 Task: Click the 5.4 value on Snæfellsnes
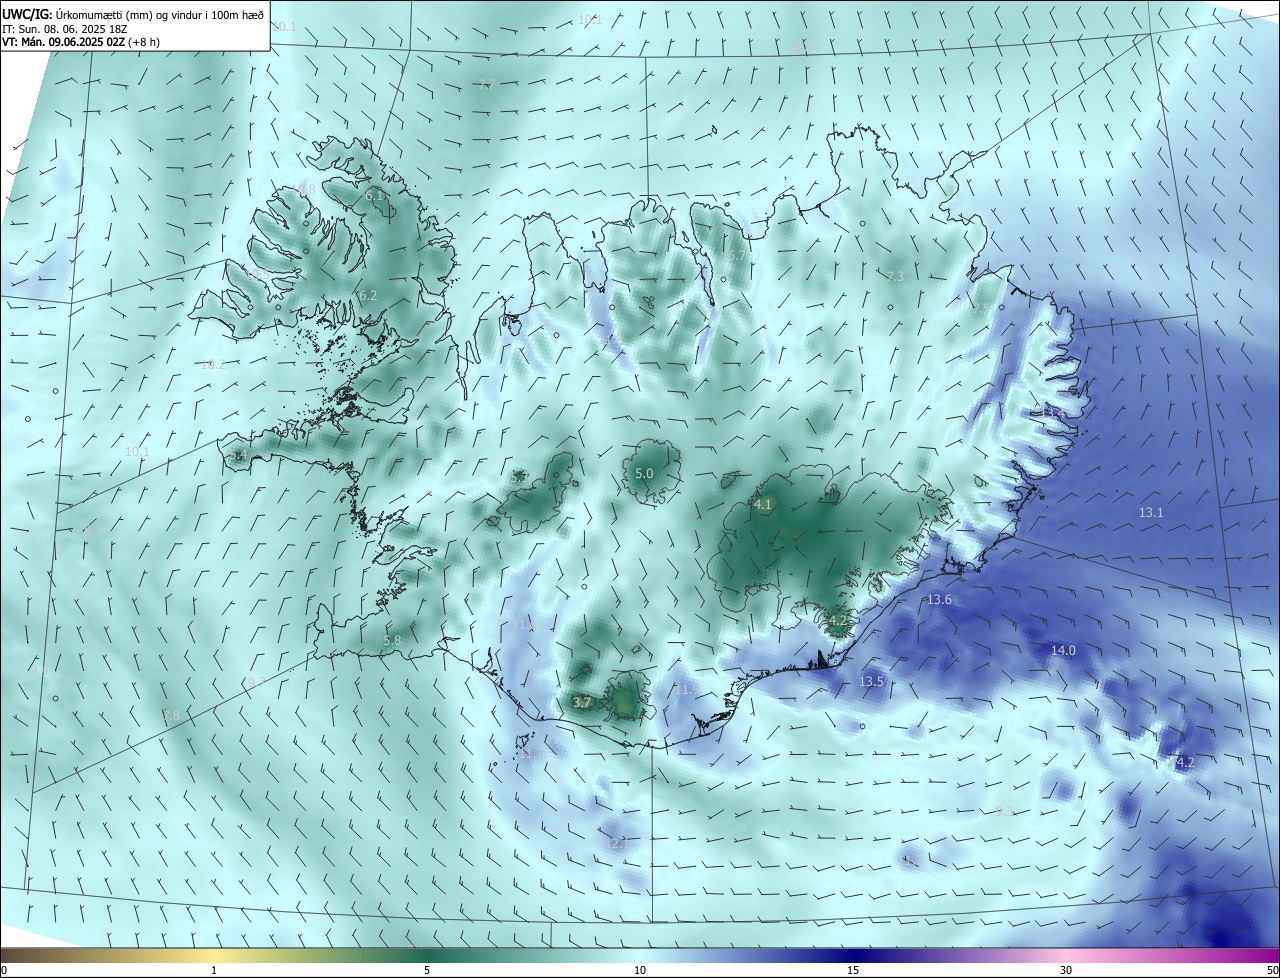(x=238, y=455)
